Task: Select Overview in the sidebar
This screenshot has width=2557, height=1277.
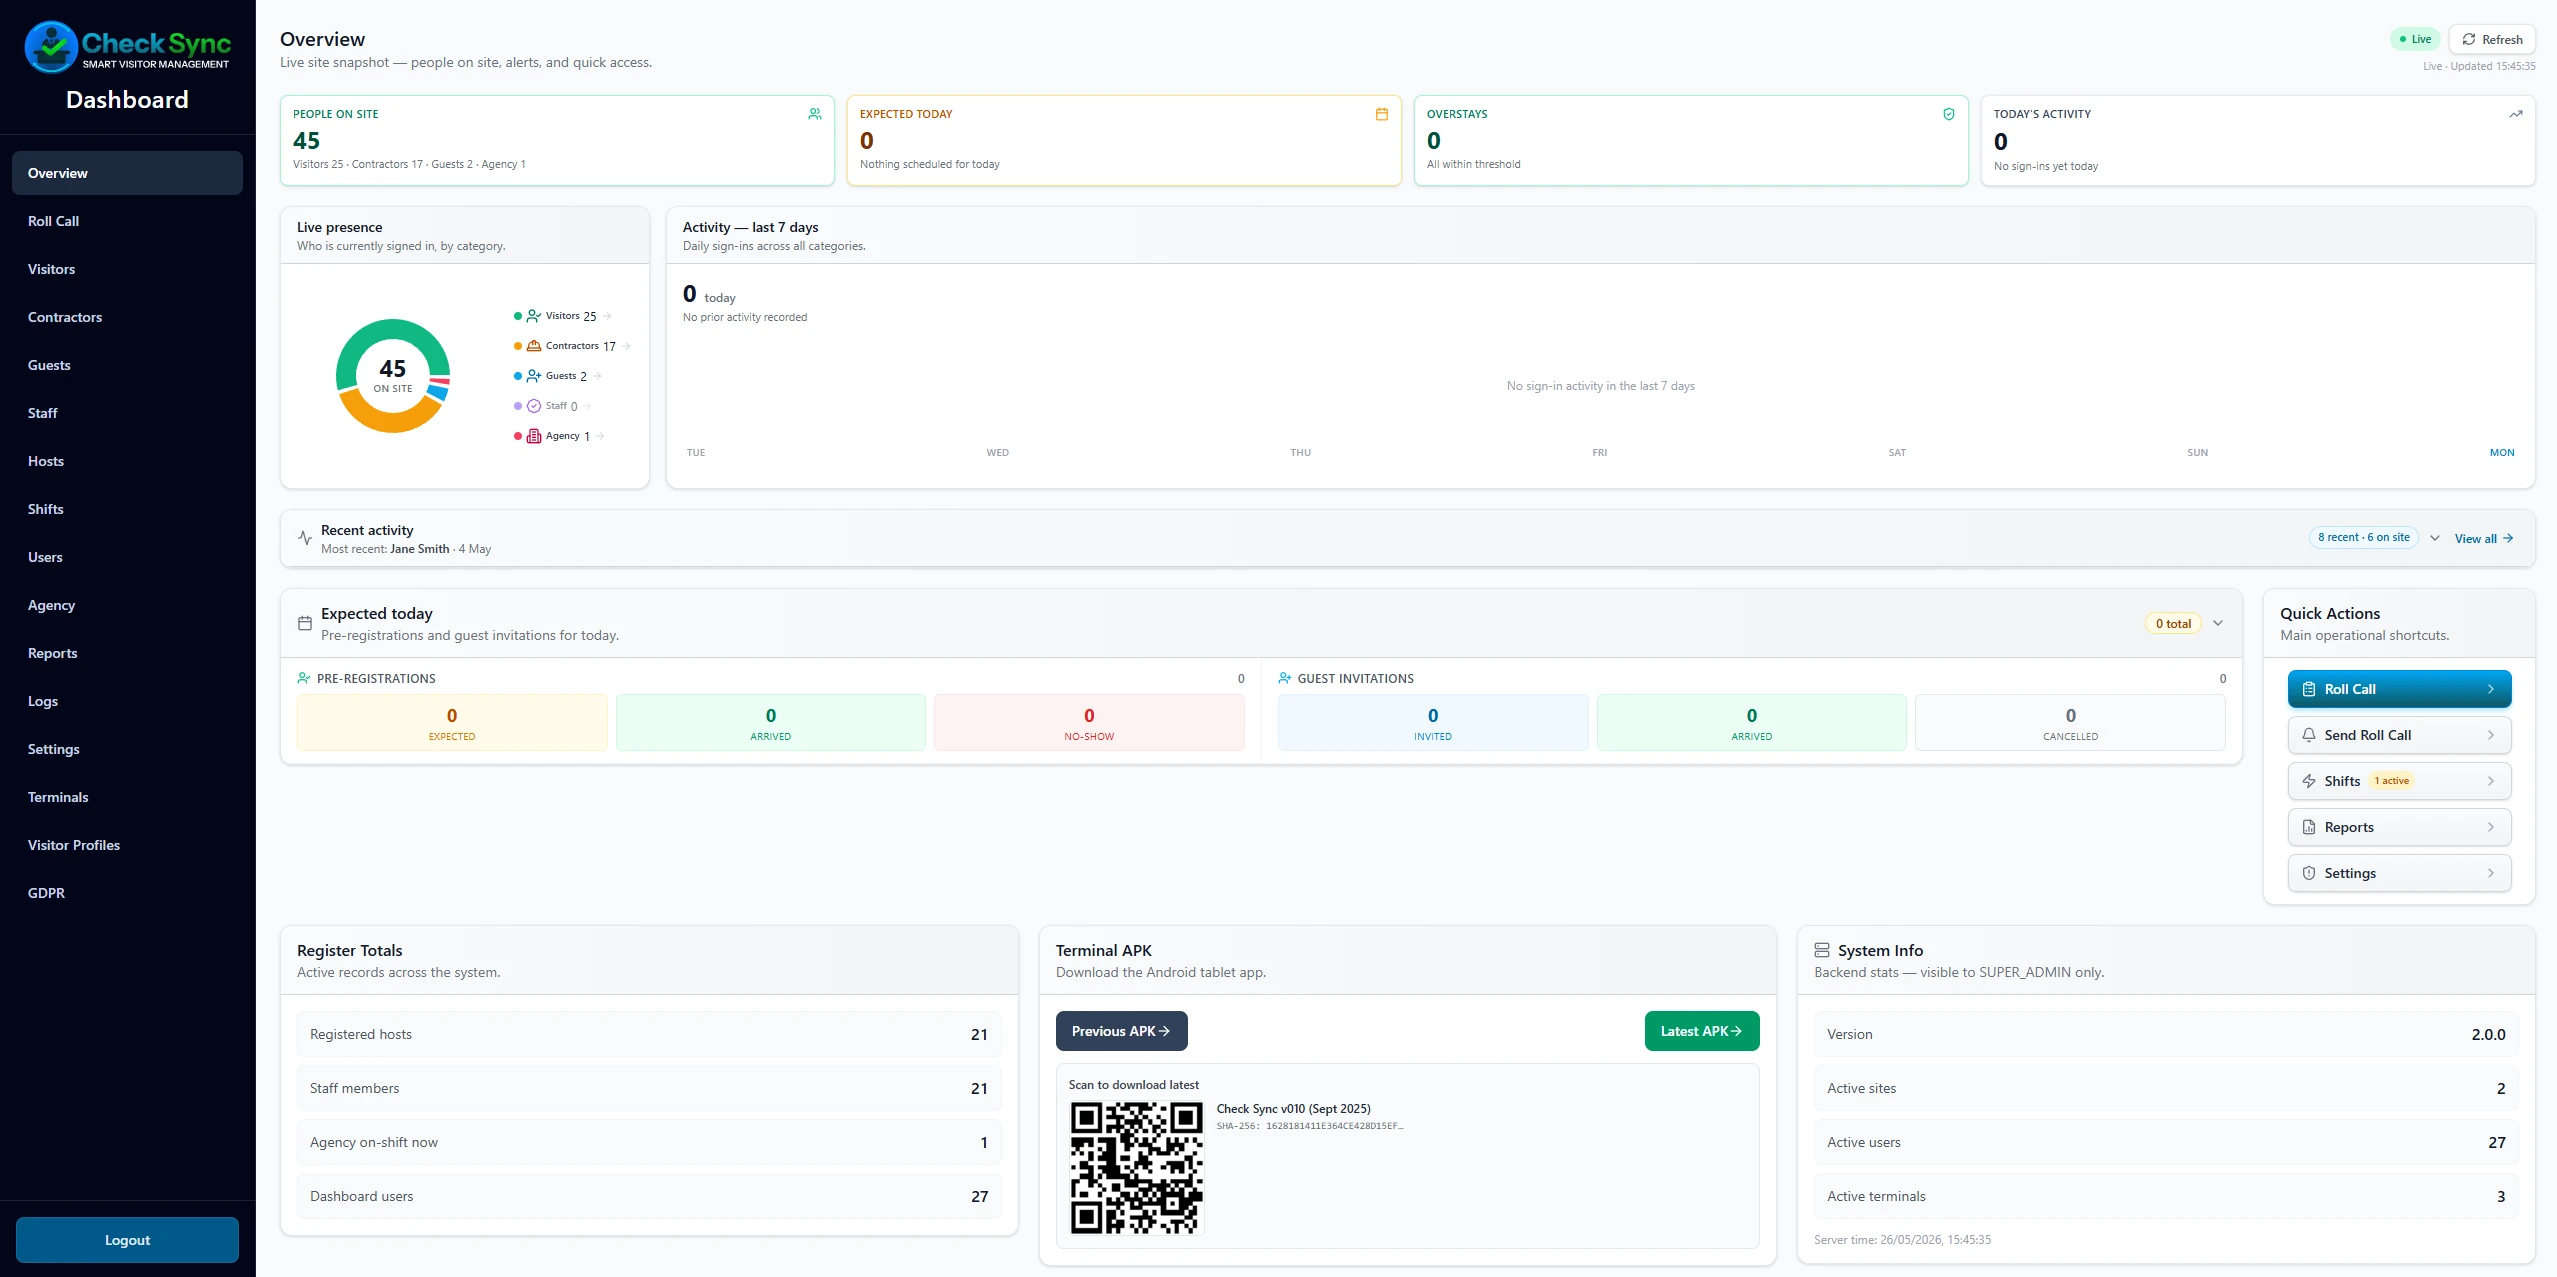Action: click(x=127, y=173)
